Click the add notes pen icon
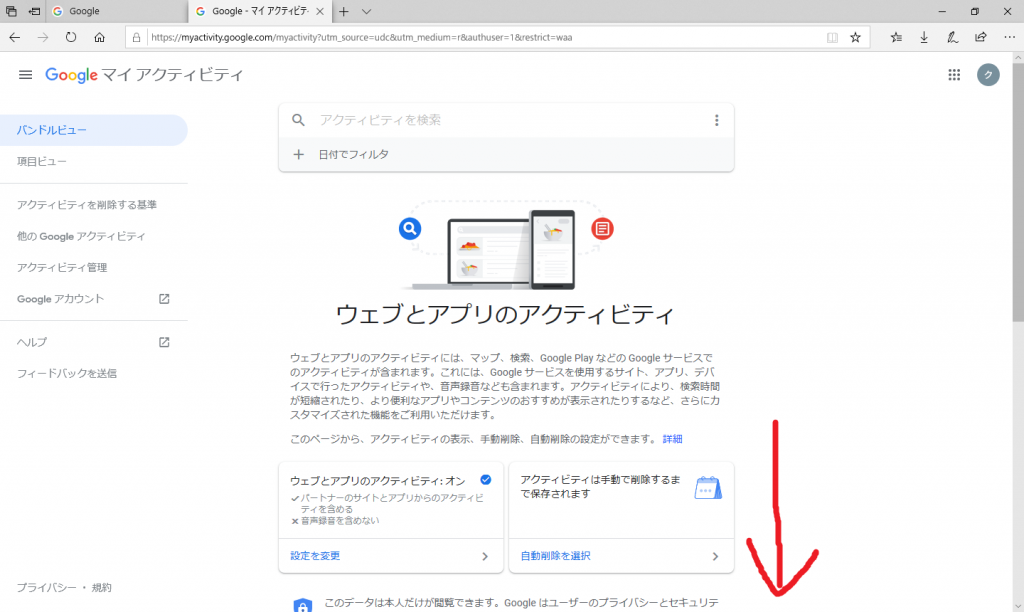 tap(952, 38)
